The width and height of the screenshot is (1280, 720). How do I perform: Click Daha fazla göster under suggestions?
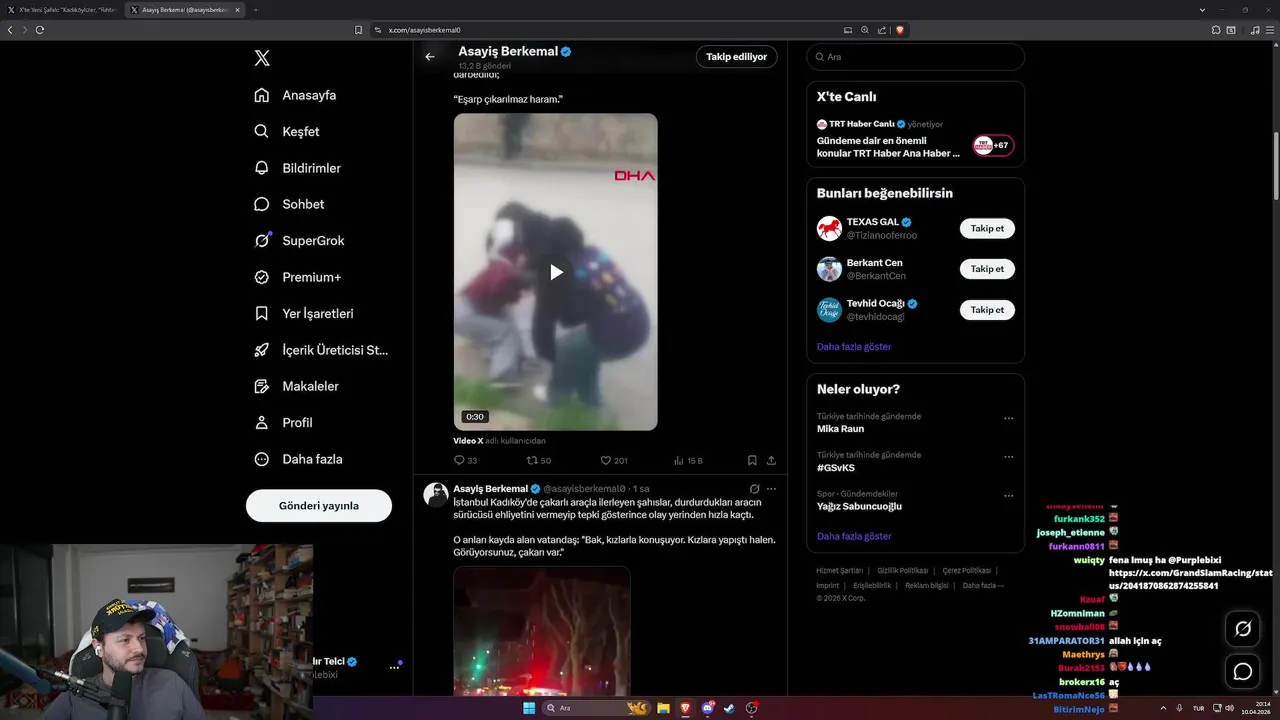854,347
